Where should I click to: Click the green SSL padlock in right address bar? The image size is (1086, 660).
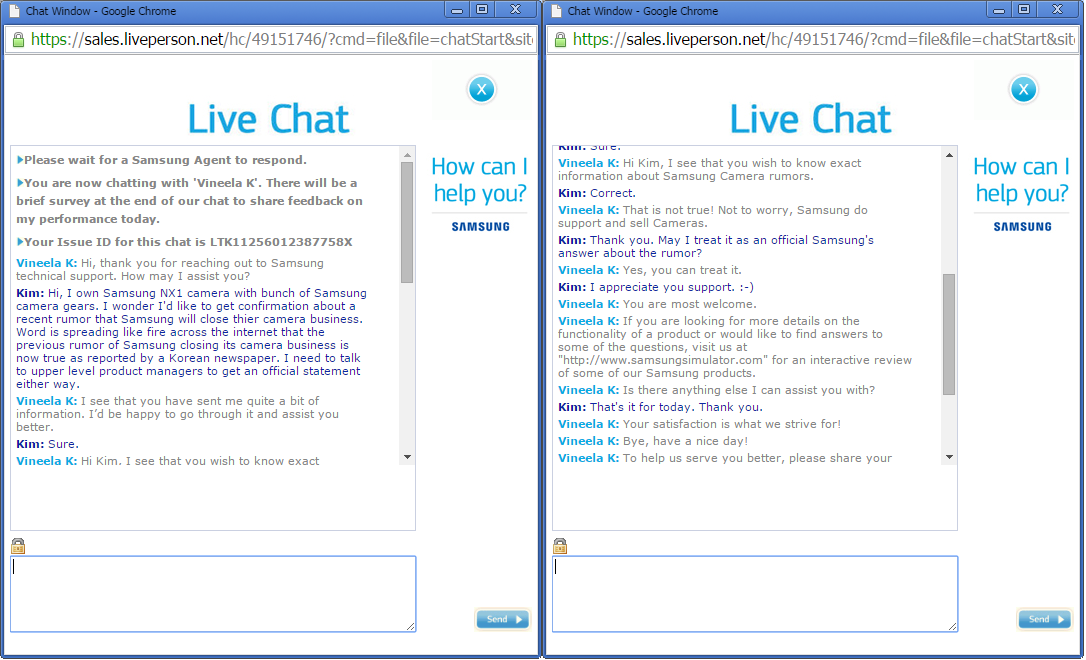[560, 40]
